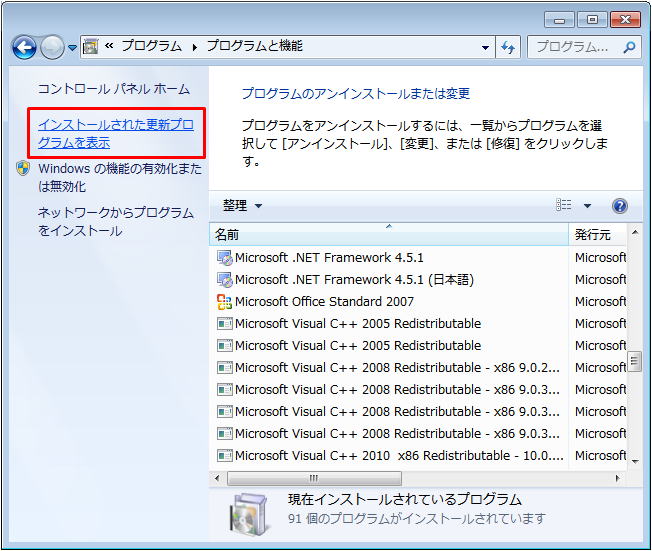Click the refresh button beside address bar
Image resolution: width=652 pixels, height=551 pixels.
pyautogui.click(x=508, y=47)
